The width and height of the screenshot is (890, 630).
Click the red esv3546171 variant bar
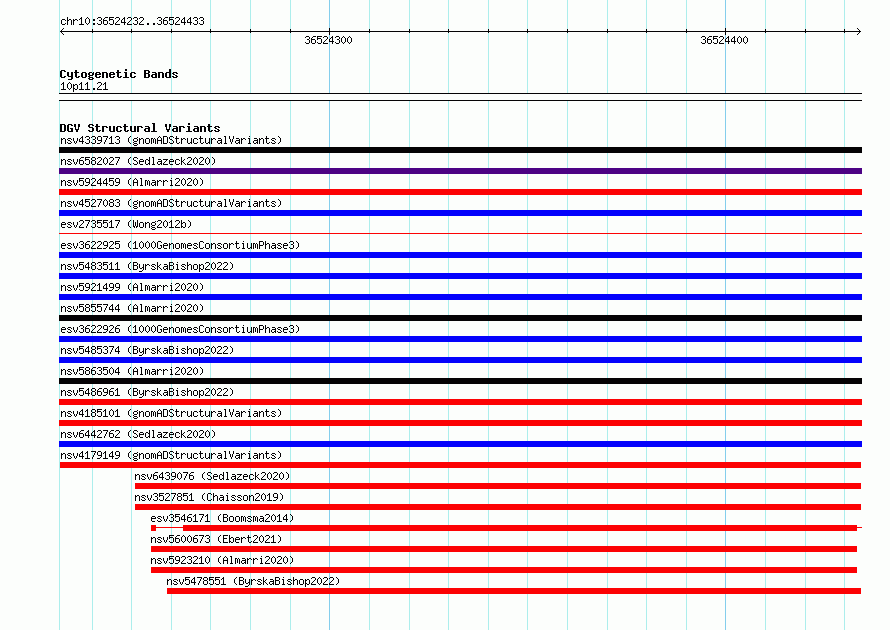coord(504,528)
